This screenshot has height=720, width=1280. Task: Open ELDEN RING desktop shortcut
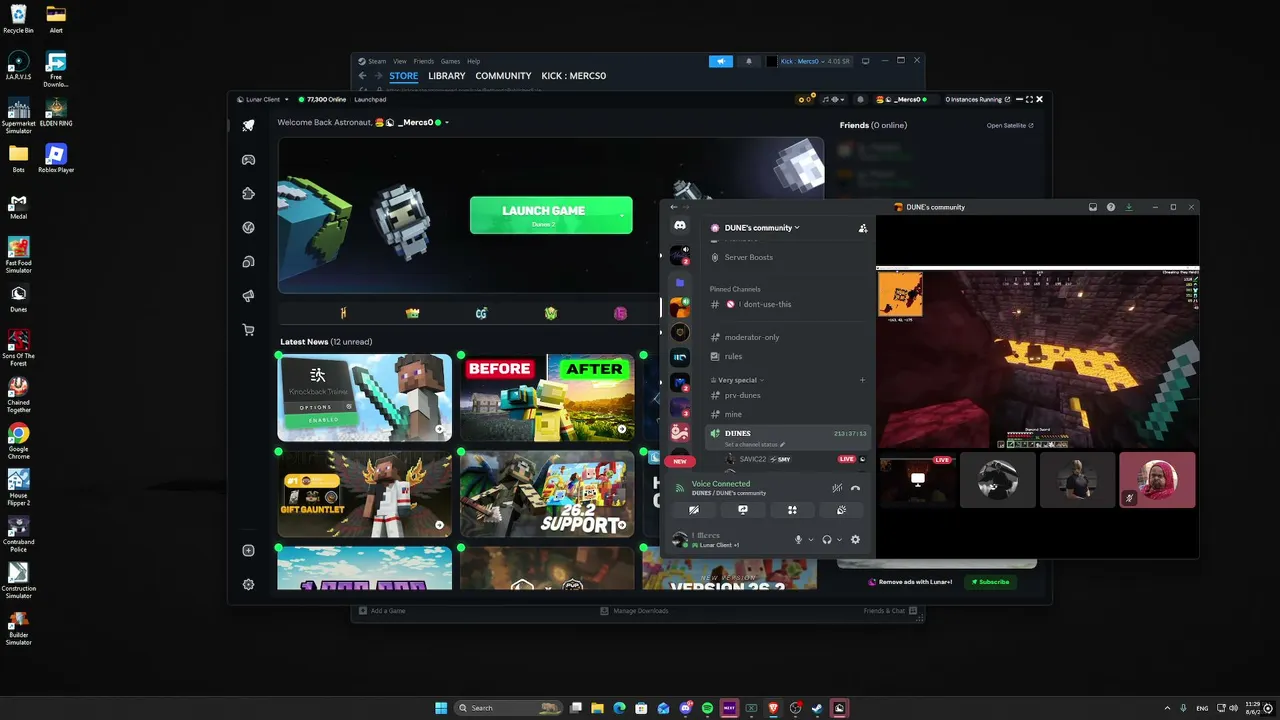(x=56, y=111)
